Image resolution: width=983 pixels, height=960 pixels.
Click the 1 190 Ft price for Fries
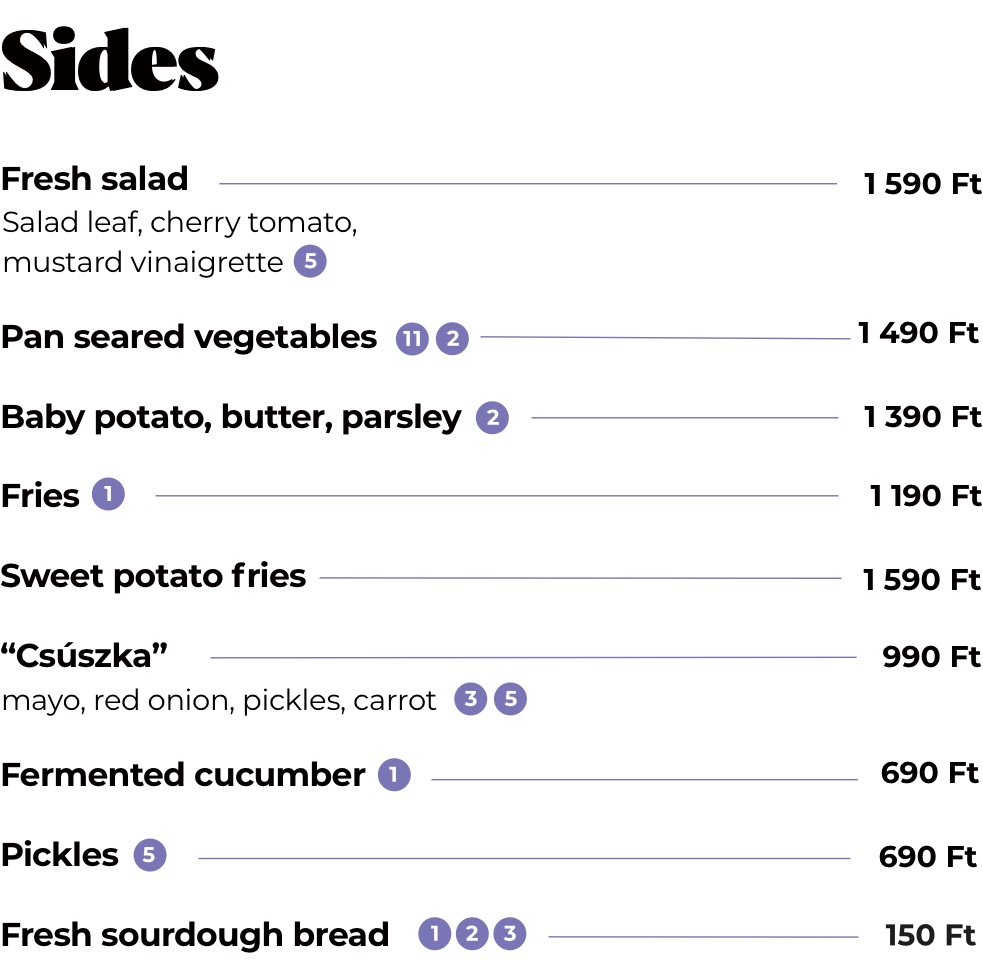click(x=925, y=496)
